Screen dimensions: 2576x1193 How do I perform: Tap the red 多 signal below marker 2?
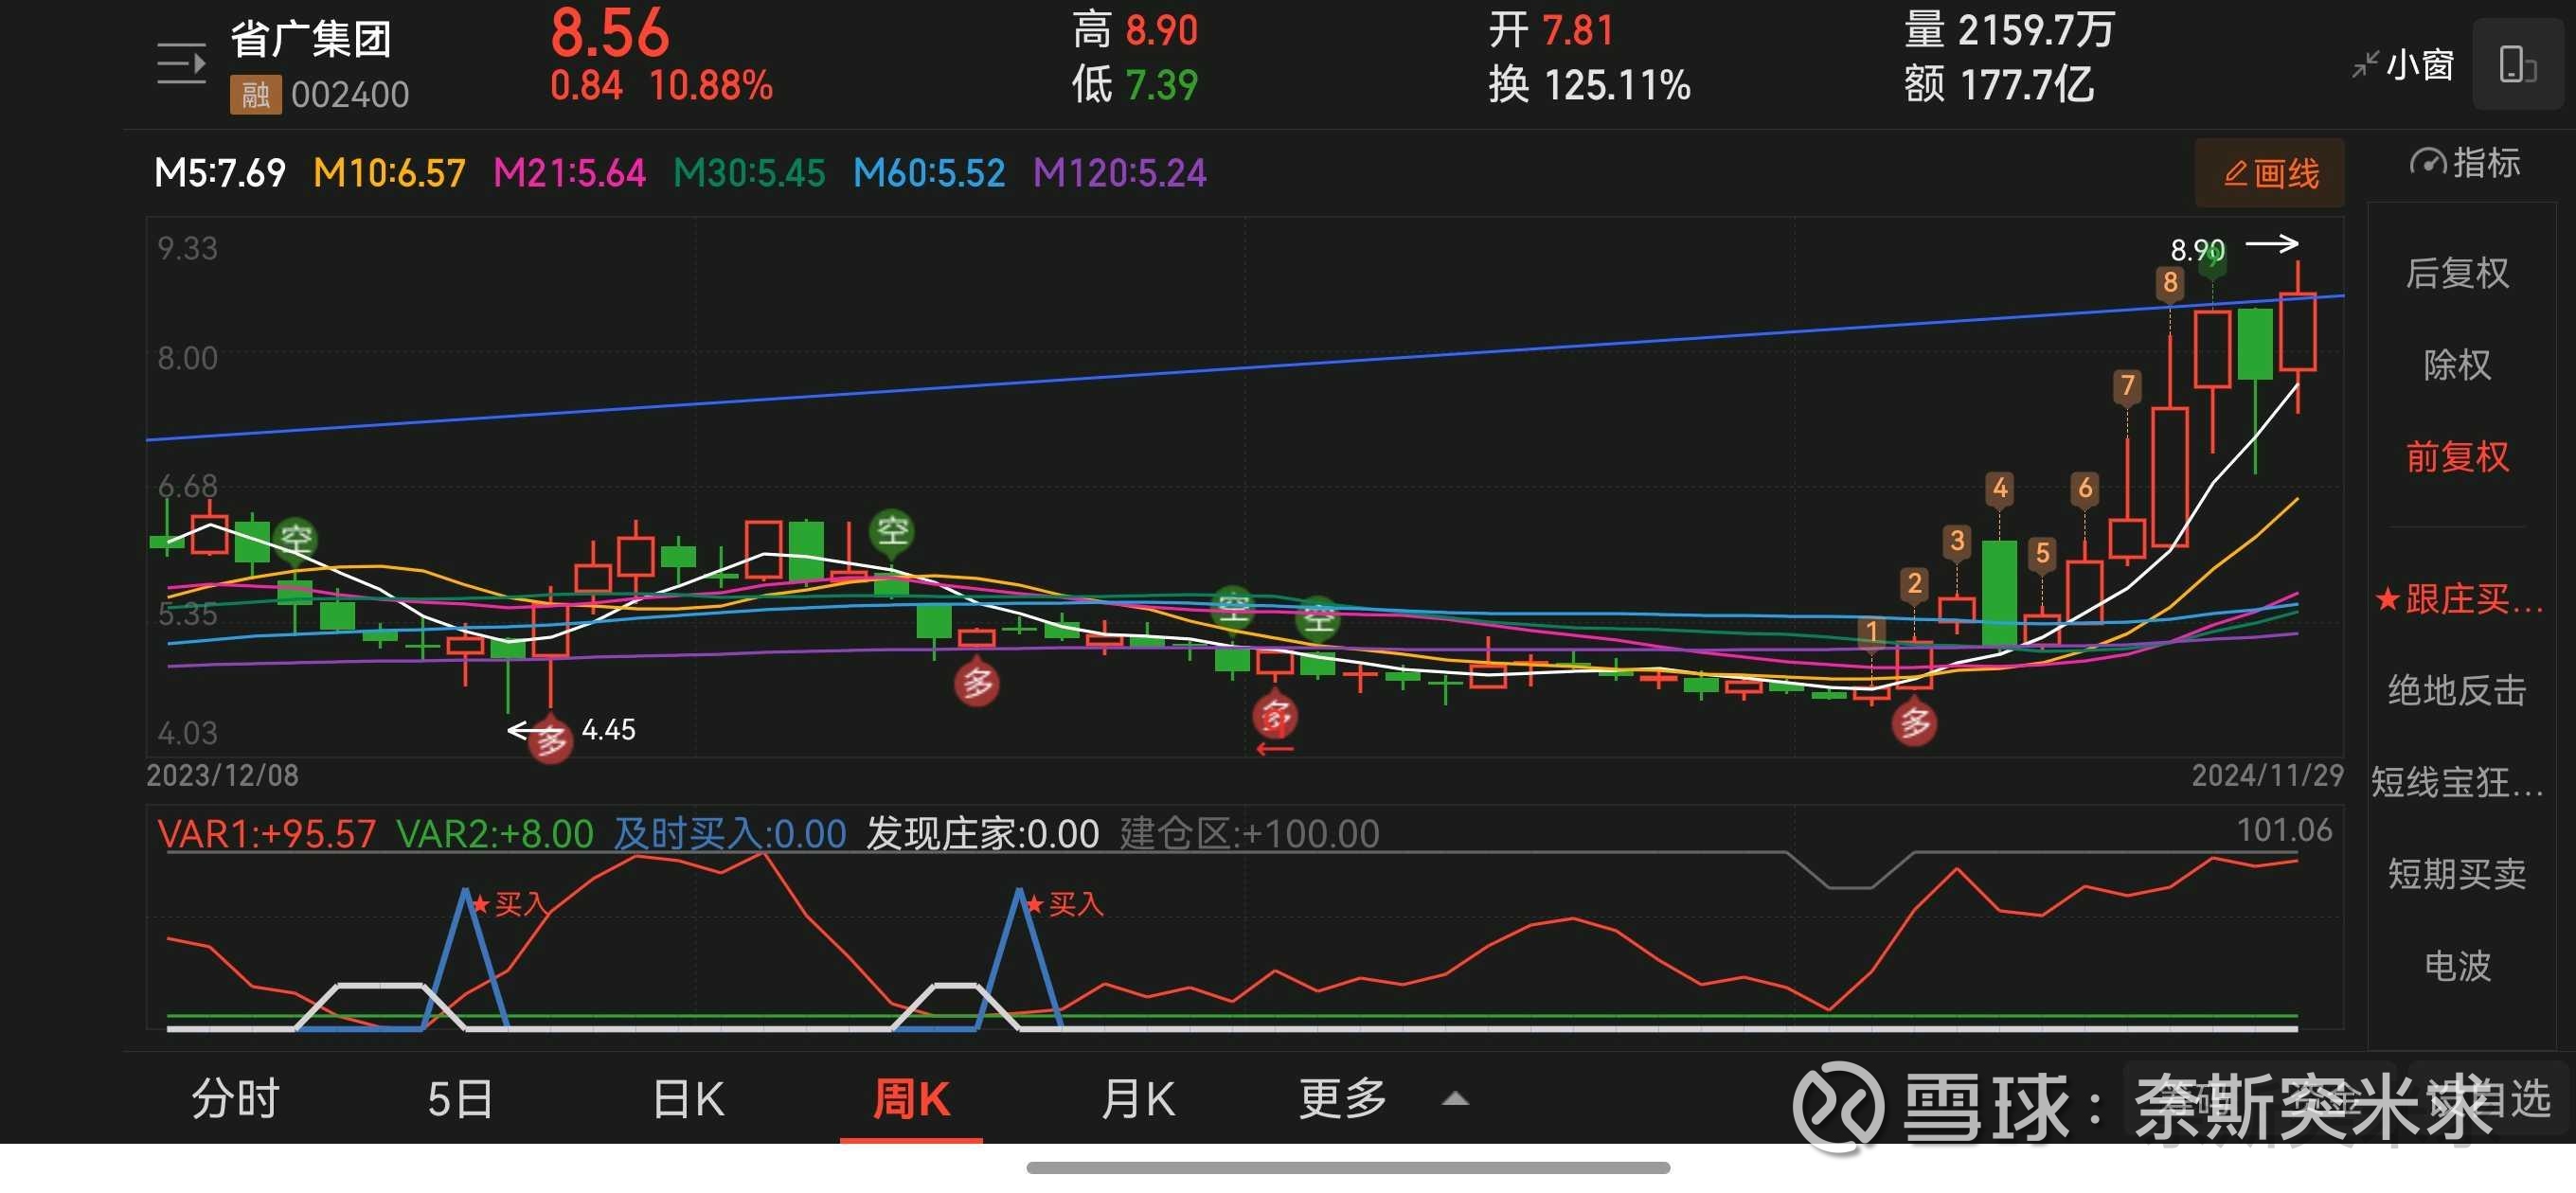(x=1914, y=722)
